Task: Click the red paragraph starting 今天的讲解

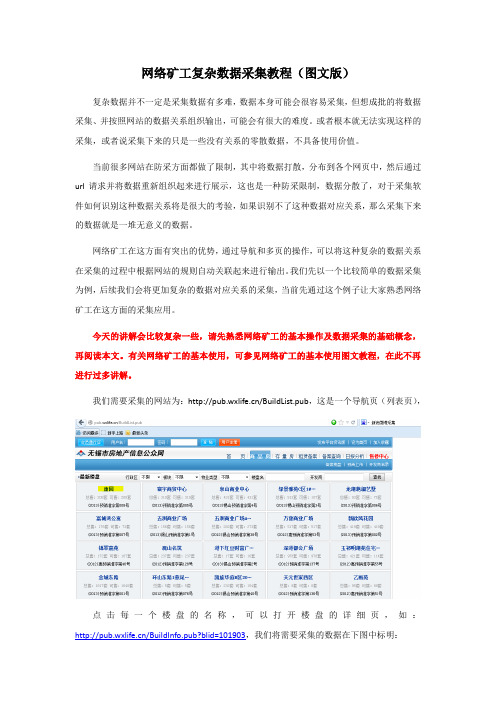Action: [x=248, y=356]
